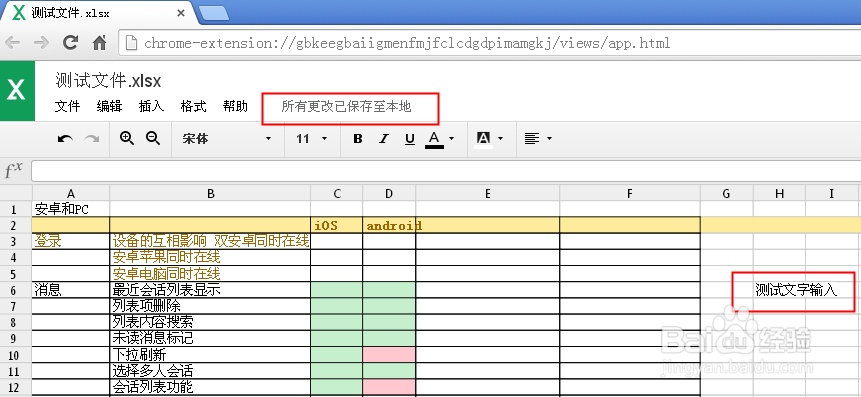The height and width of the screenshot is (397, 861).
Task: Click the undo arrow icon
Action: [x=65, y=139]
